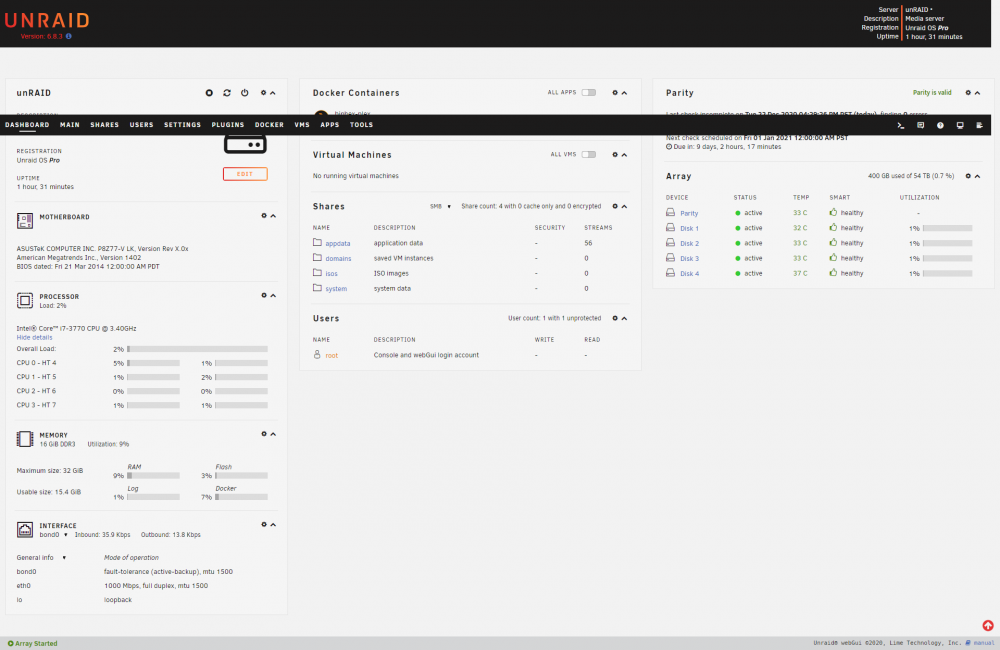Open Interface section settings gear

[263, 525]
